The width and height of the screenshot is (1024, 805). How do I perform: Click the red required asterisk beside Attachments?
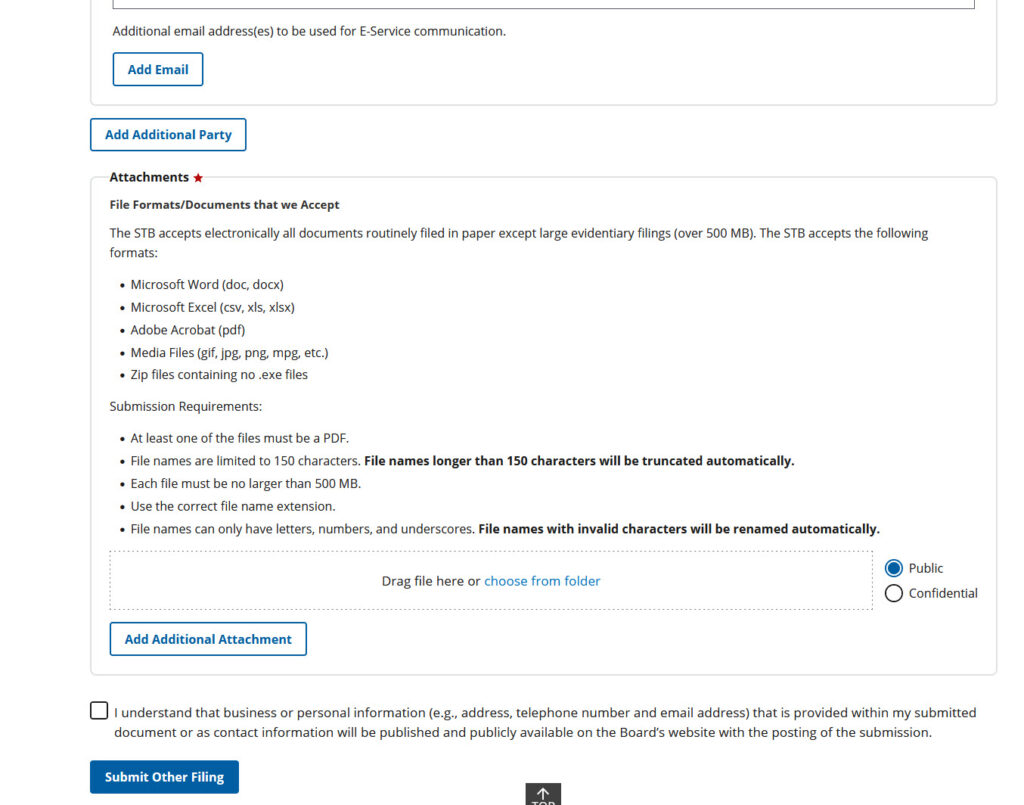pos(198,178)
